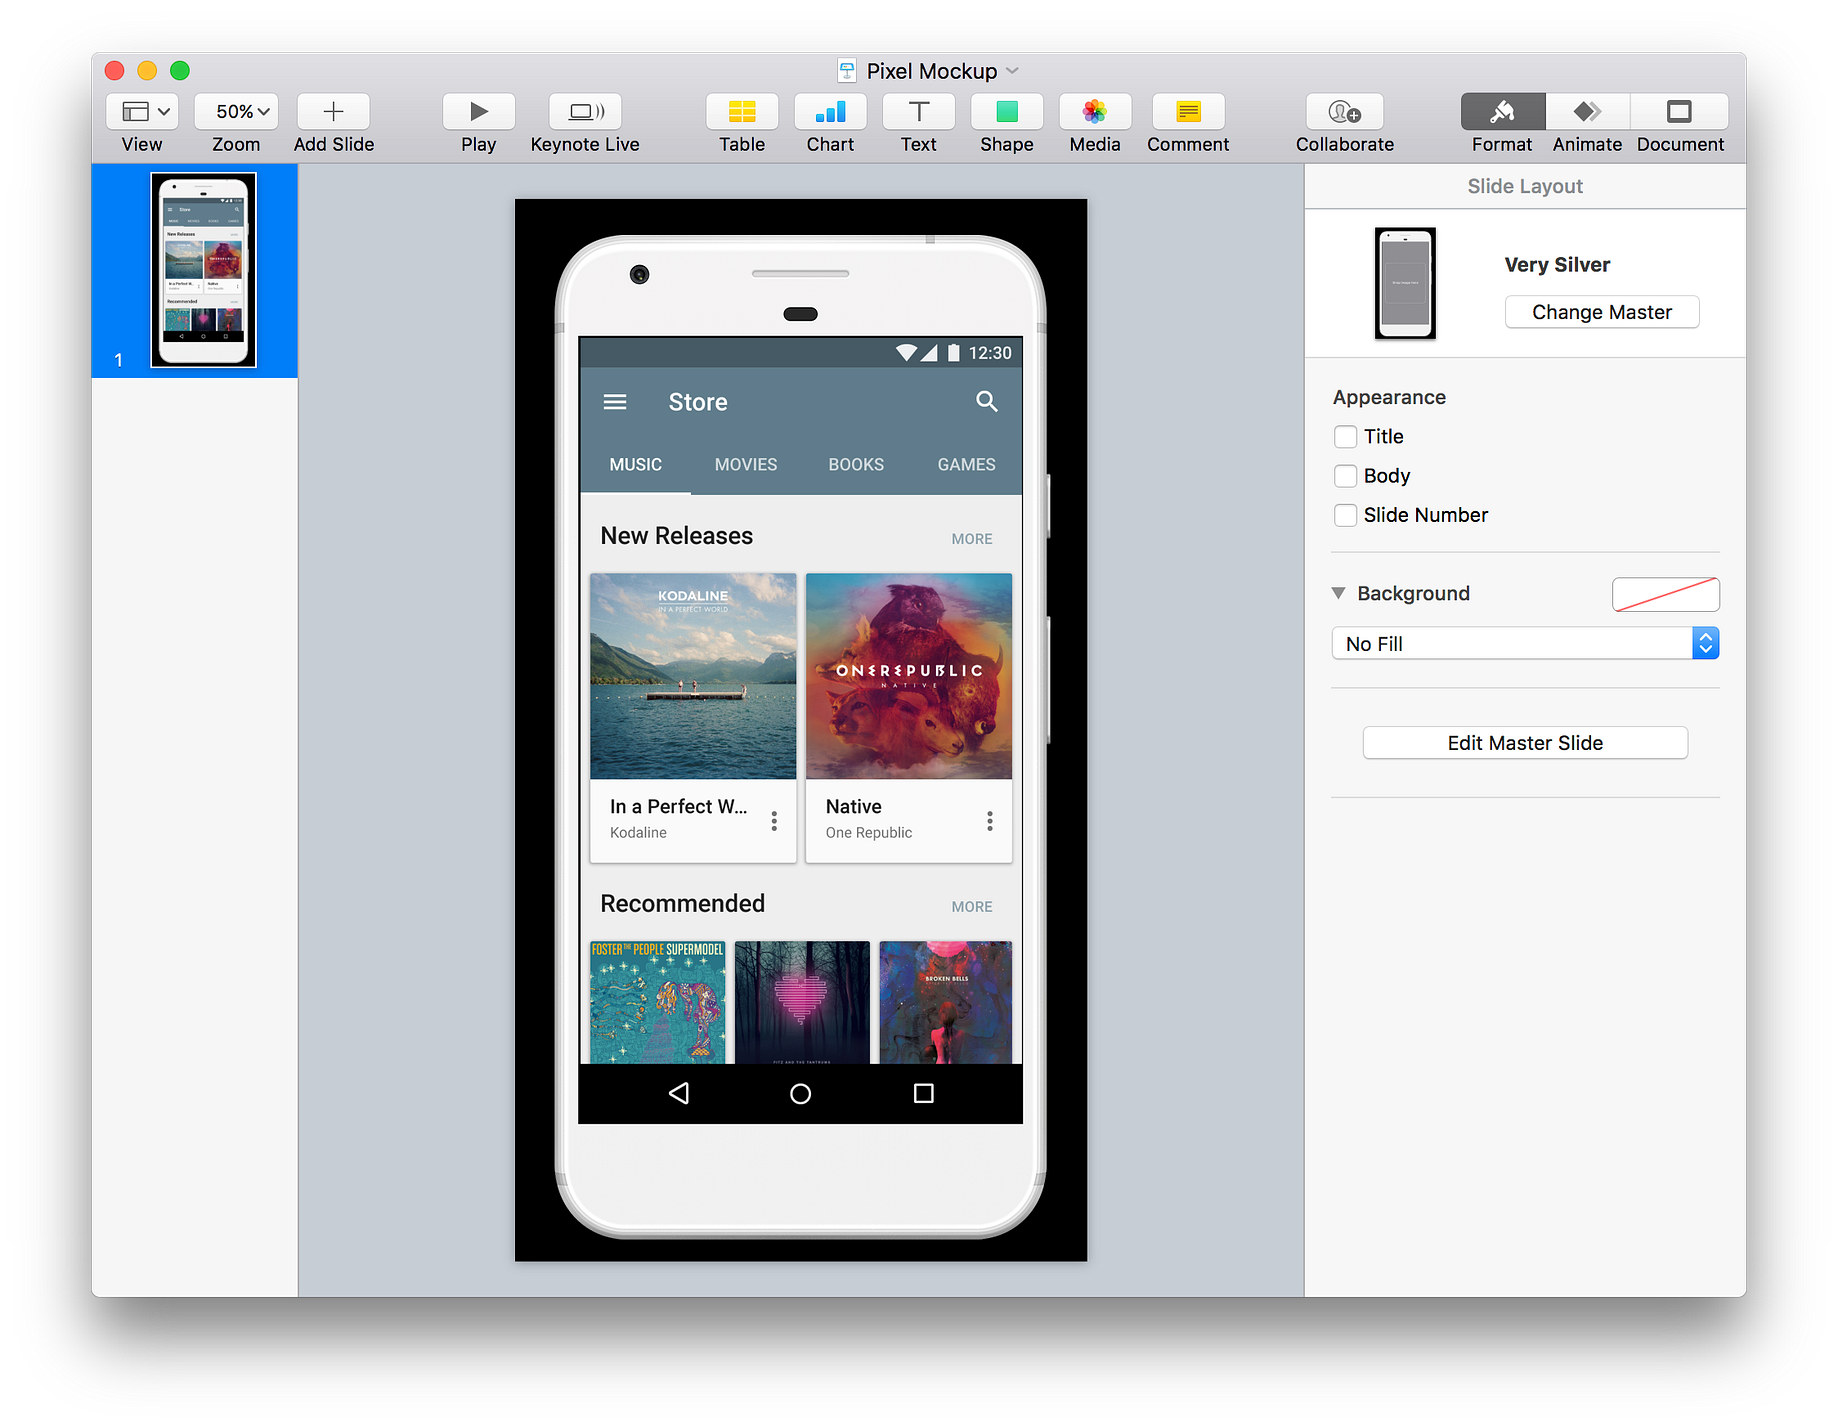Click the Play slideshow icon
This screenshot has width=1838, height=1428.
coord(479,112)
